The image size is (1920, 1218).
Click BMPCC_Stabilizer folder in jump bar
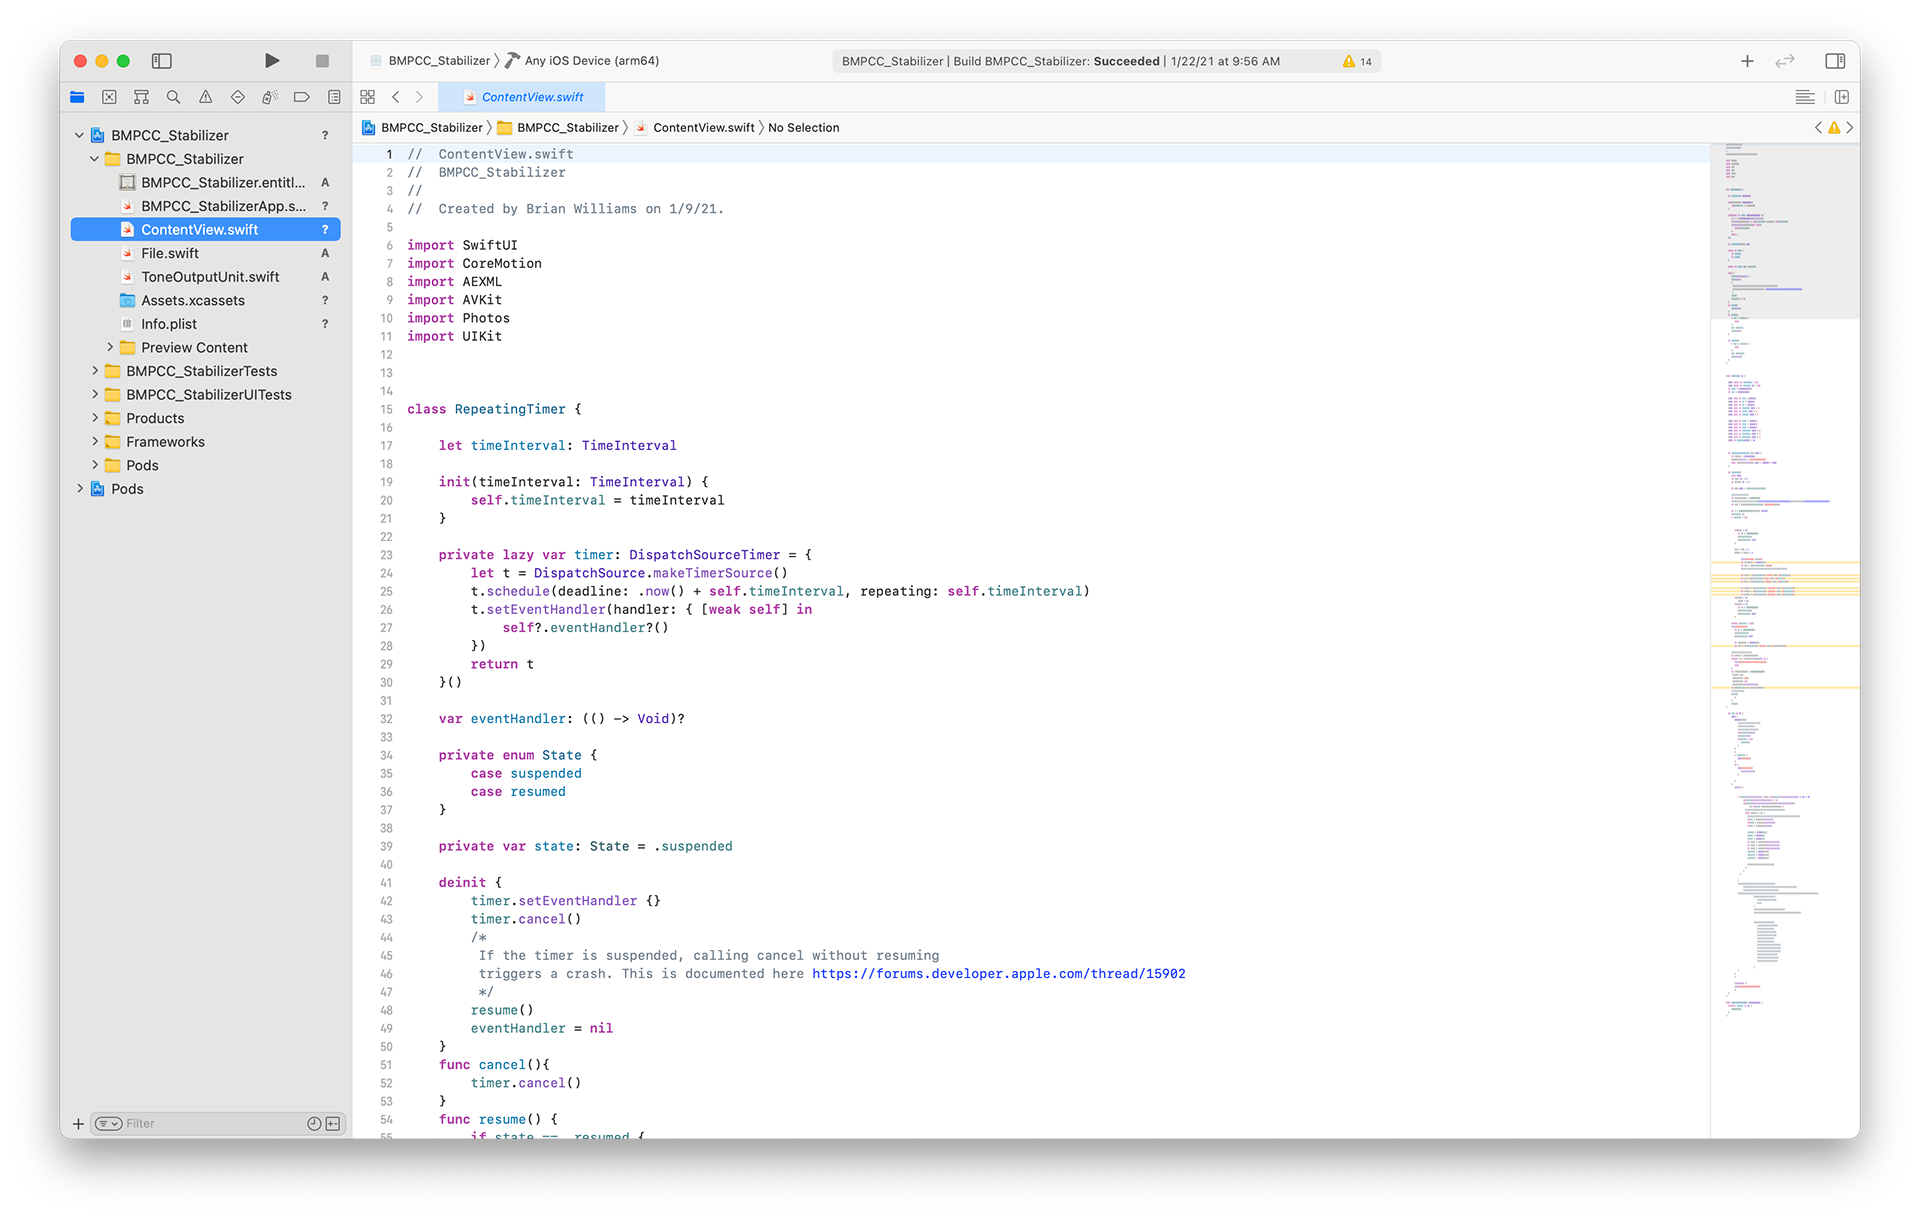coord(559,127)
